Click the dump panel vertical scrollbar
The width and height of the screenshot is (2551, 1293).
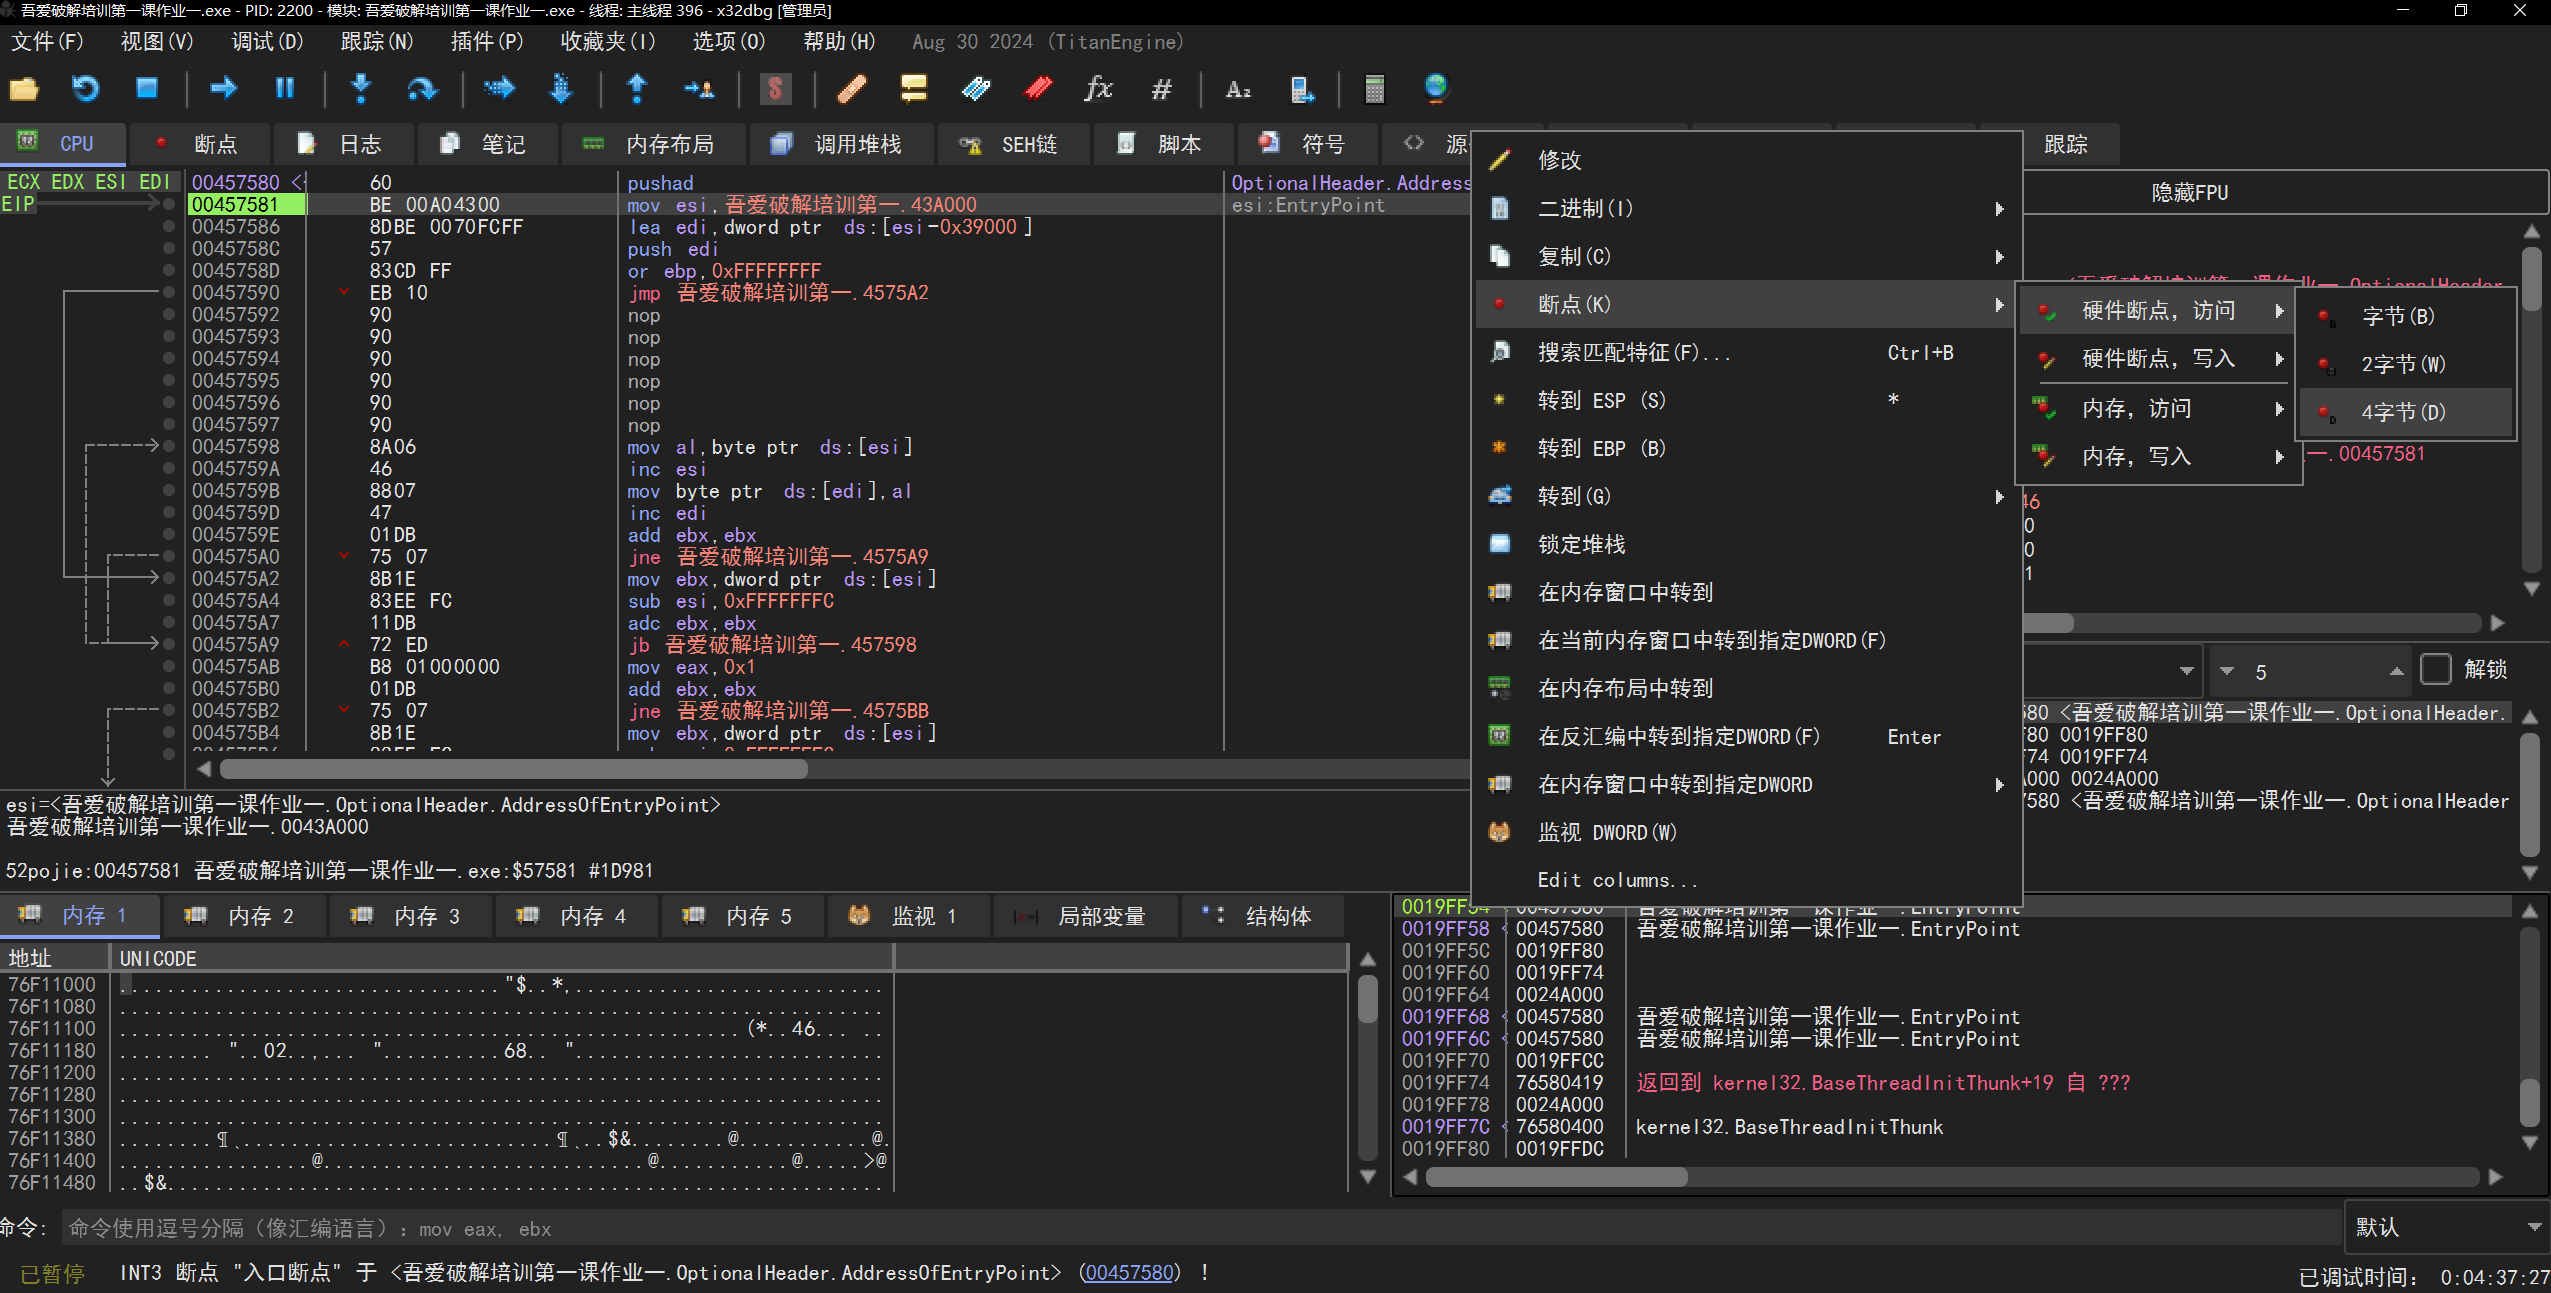(x=1368, y=1068)
